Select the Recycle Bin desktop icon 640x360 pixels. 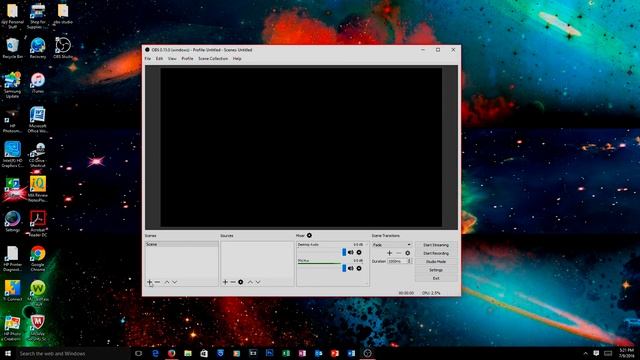pos(13,48)
